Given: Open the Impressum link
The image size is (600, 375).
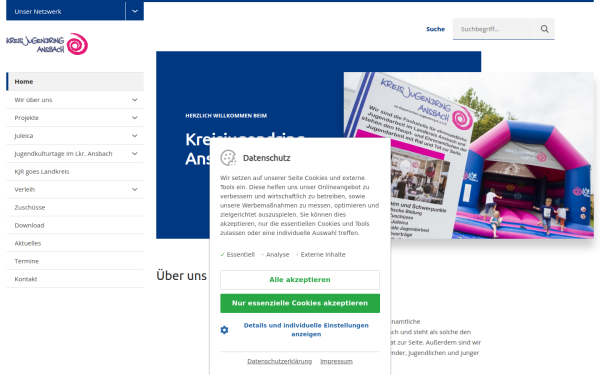Looking at the screenshot, I should 336,361.
